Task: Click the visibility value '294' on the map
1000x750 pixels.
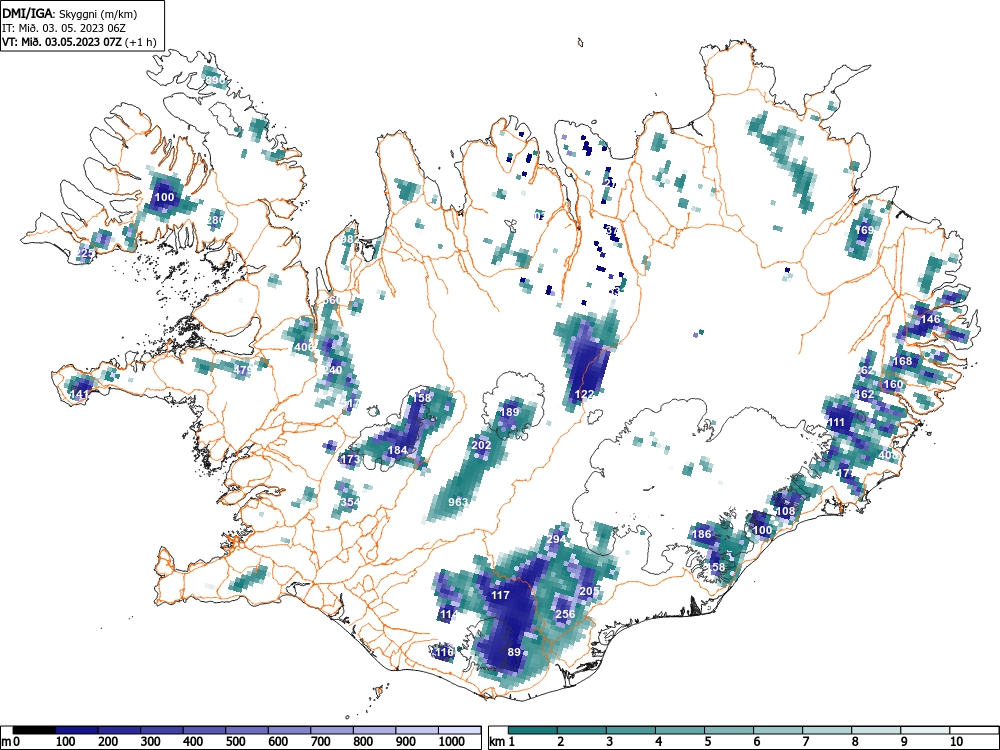Action: point(556,540)
